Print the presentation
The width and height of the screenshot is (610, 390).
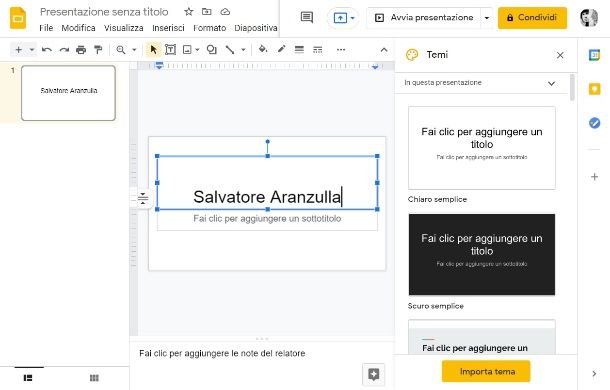[81, 49]
